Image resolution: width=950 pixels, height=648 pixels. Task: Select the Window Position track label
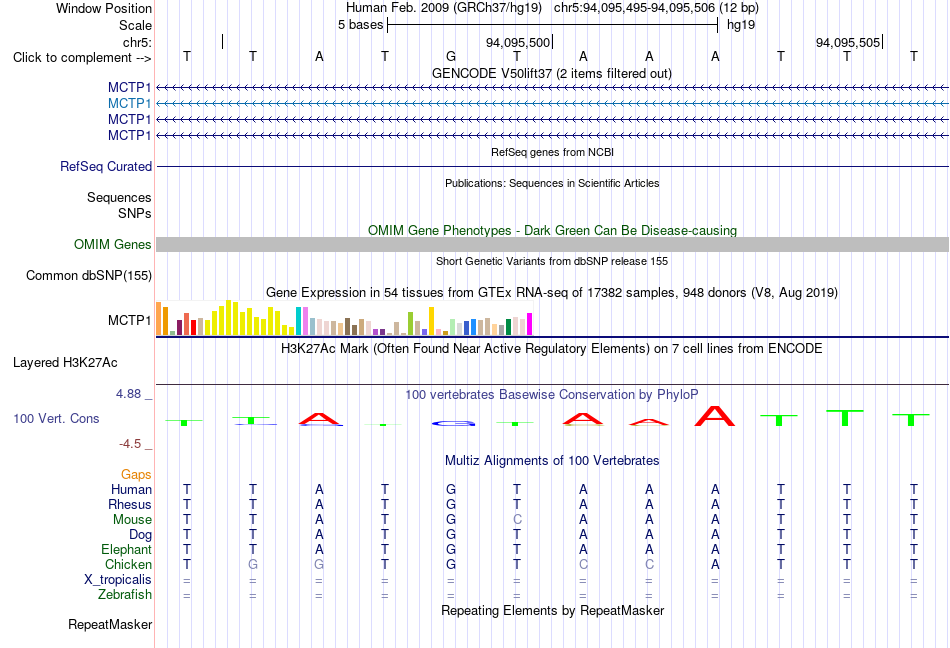[104, 8]
